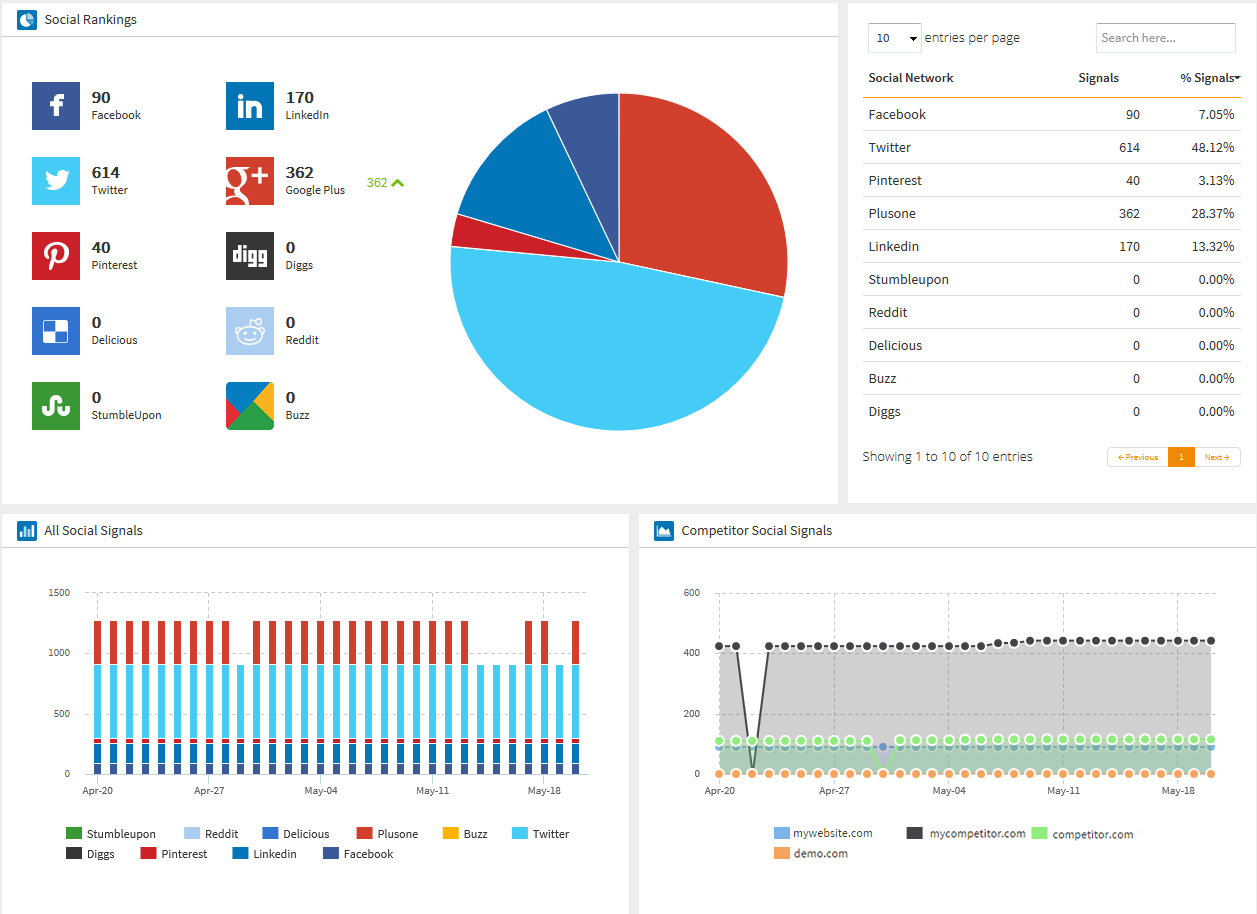
Task: Click the Twitter bird icon
Action: (56, 181)
